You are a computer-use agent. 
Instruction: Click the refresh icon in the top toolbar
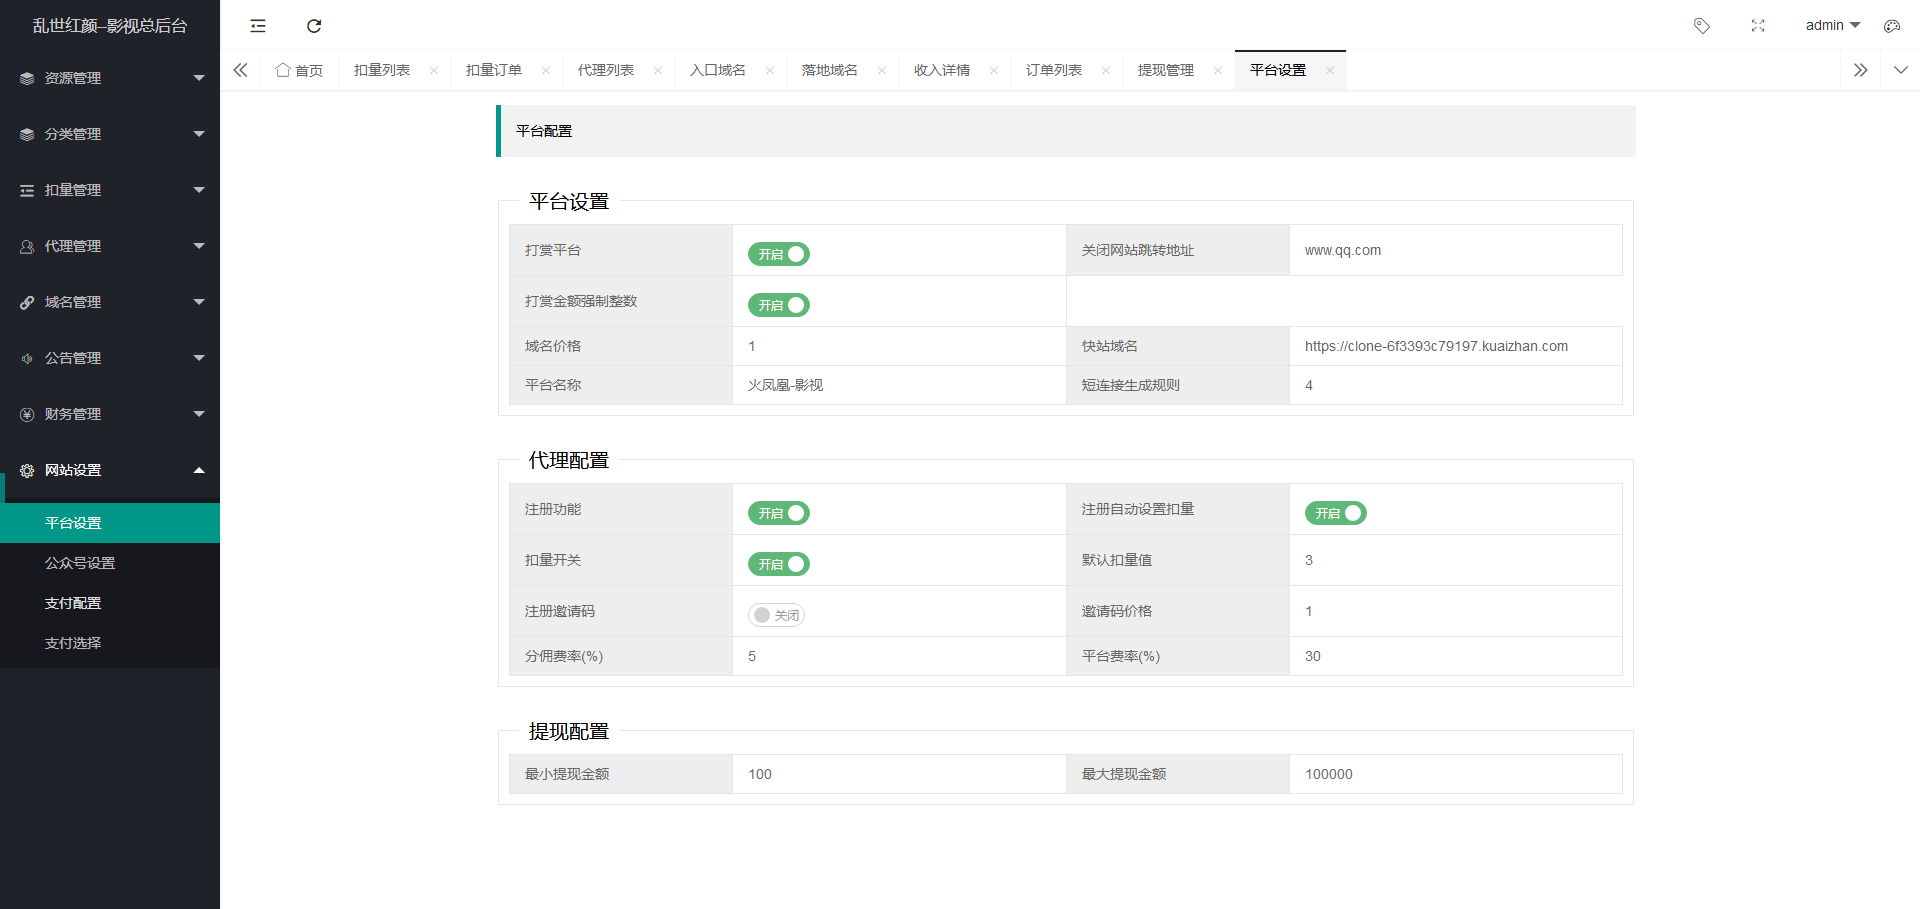click(314, 25)
